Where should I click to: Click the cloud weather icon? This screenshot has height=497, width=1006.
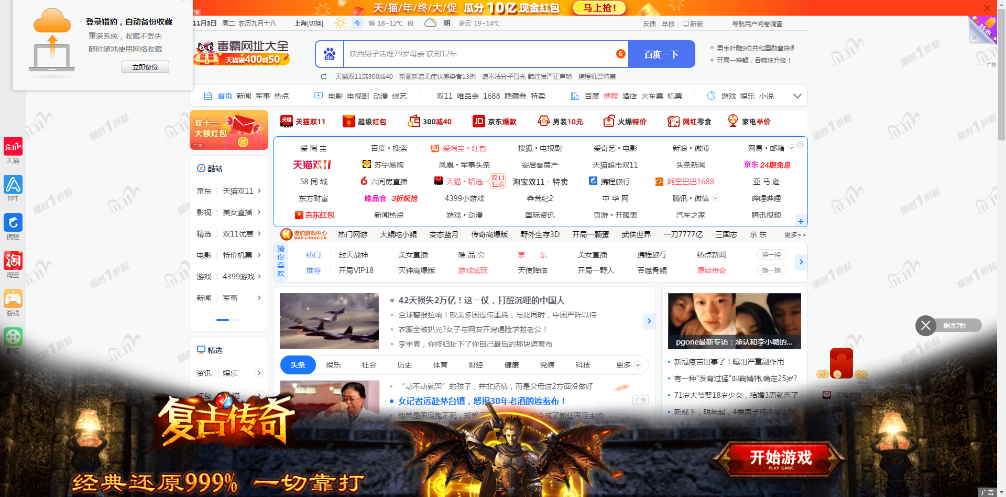pos(430,24)
